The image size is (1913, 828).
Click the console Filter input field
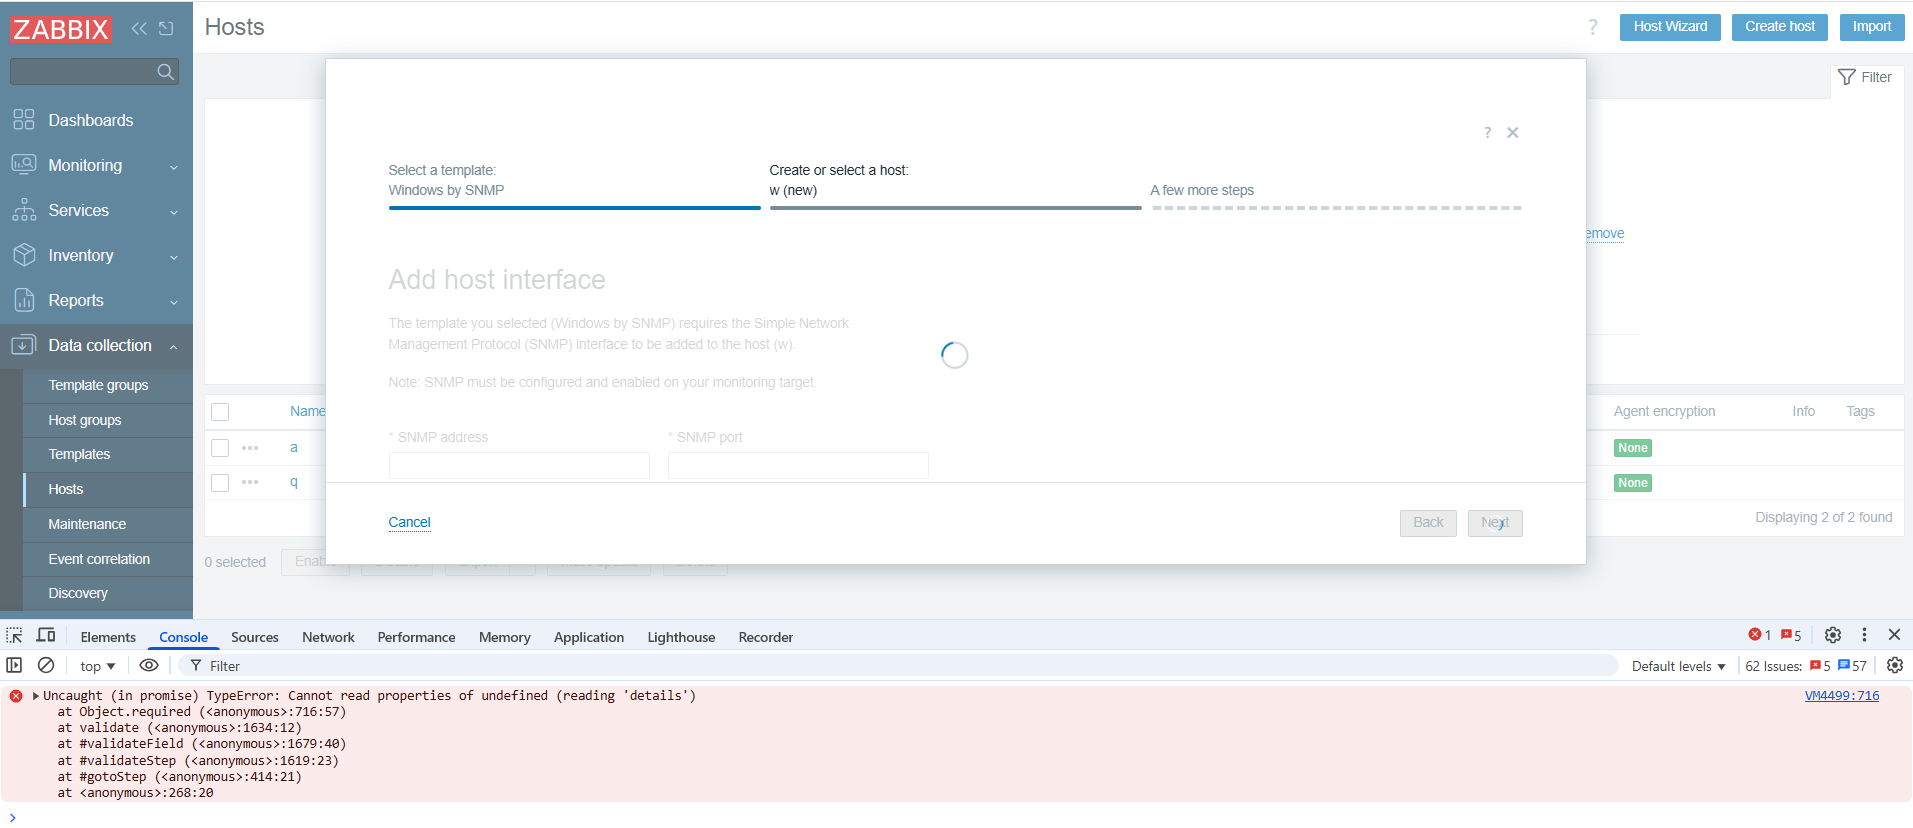(900, 666)
